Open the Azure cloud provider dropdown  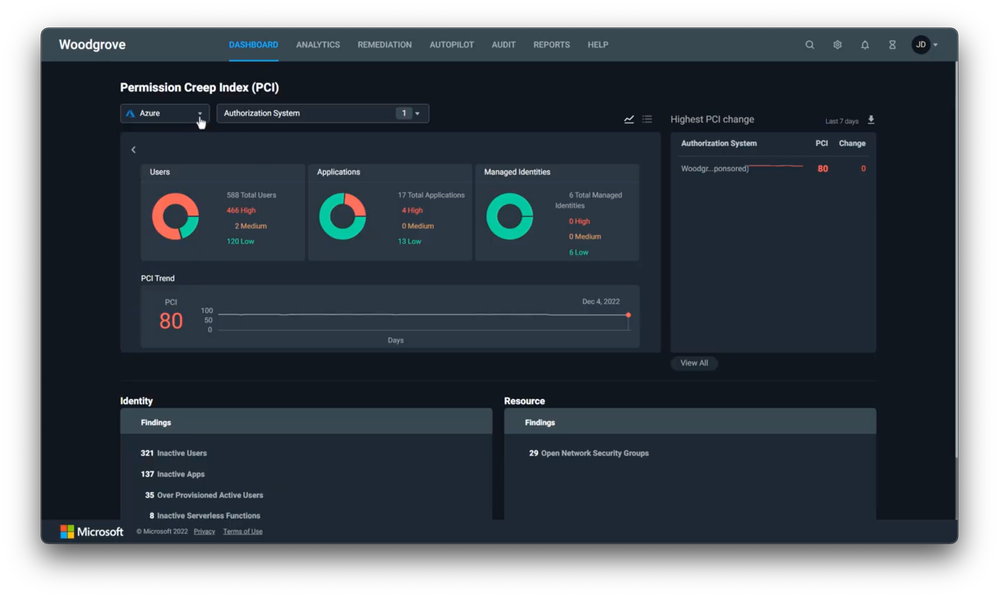pyautogui.click(x=164, y=113)
